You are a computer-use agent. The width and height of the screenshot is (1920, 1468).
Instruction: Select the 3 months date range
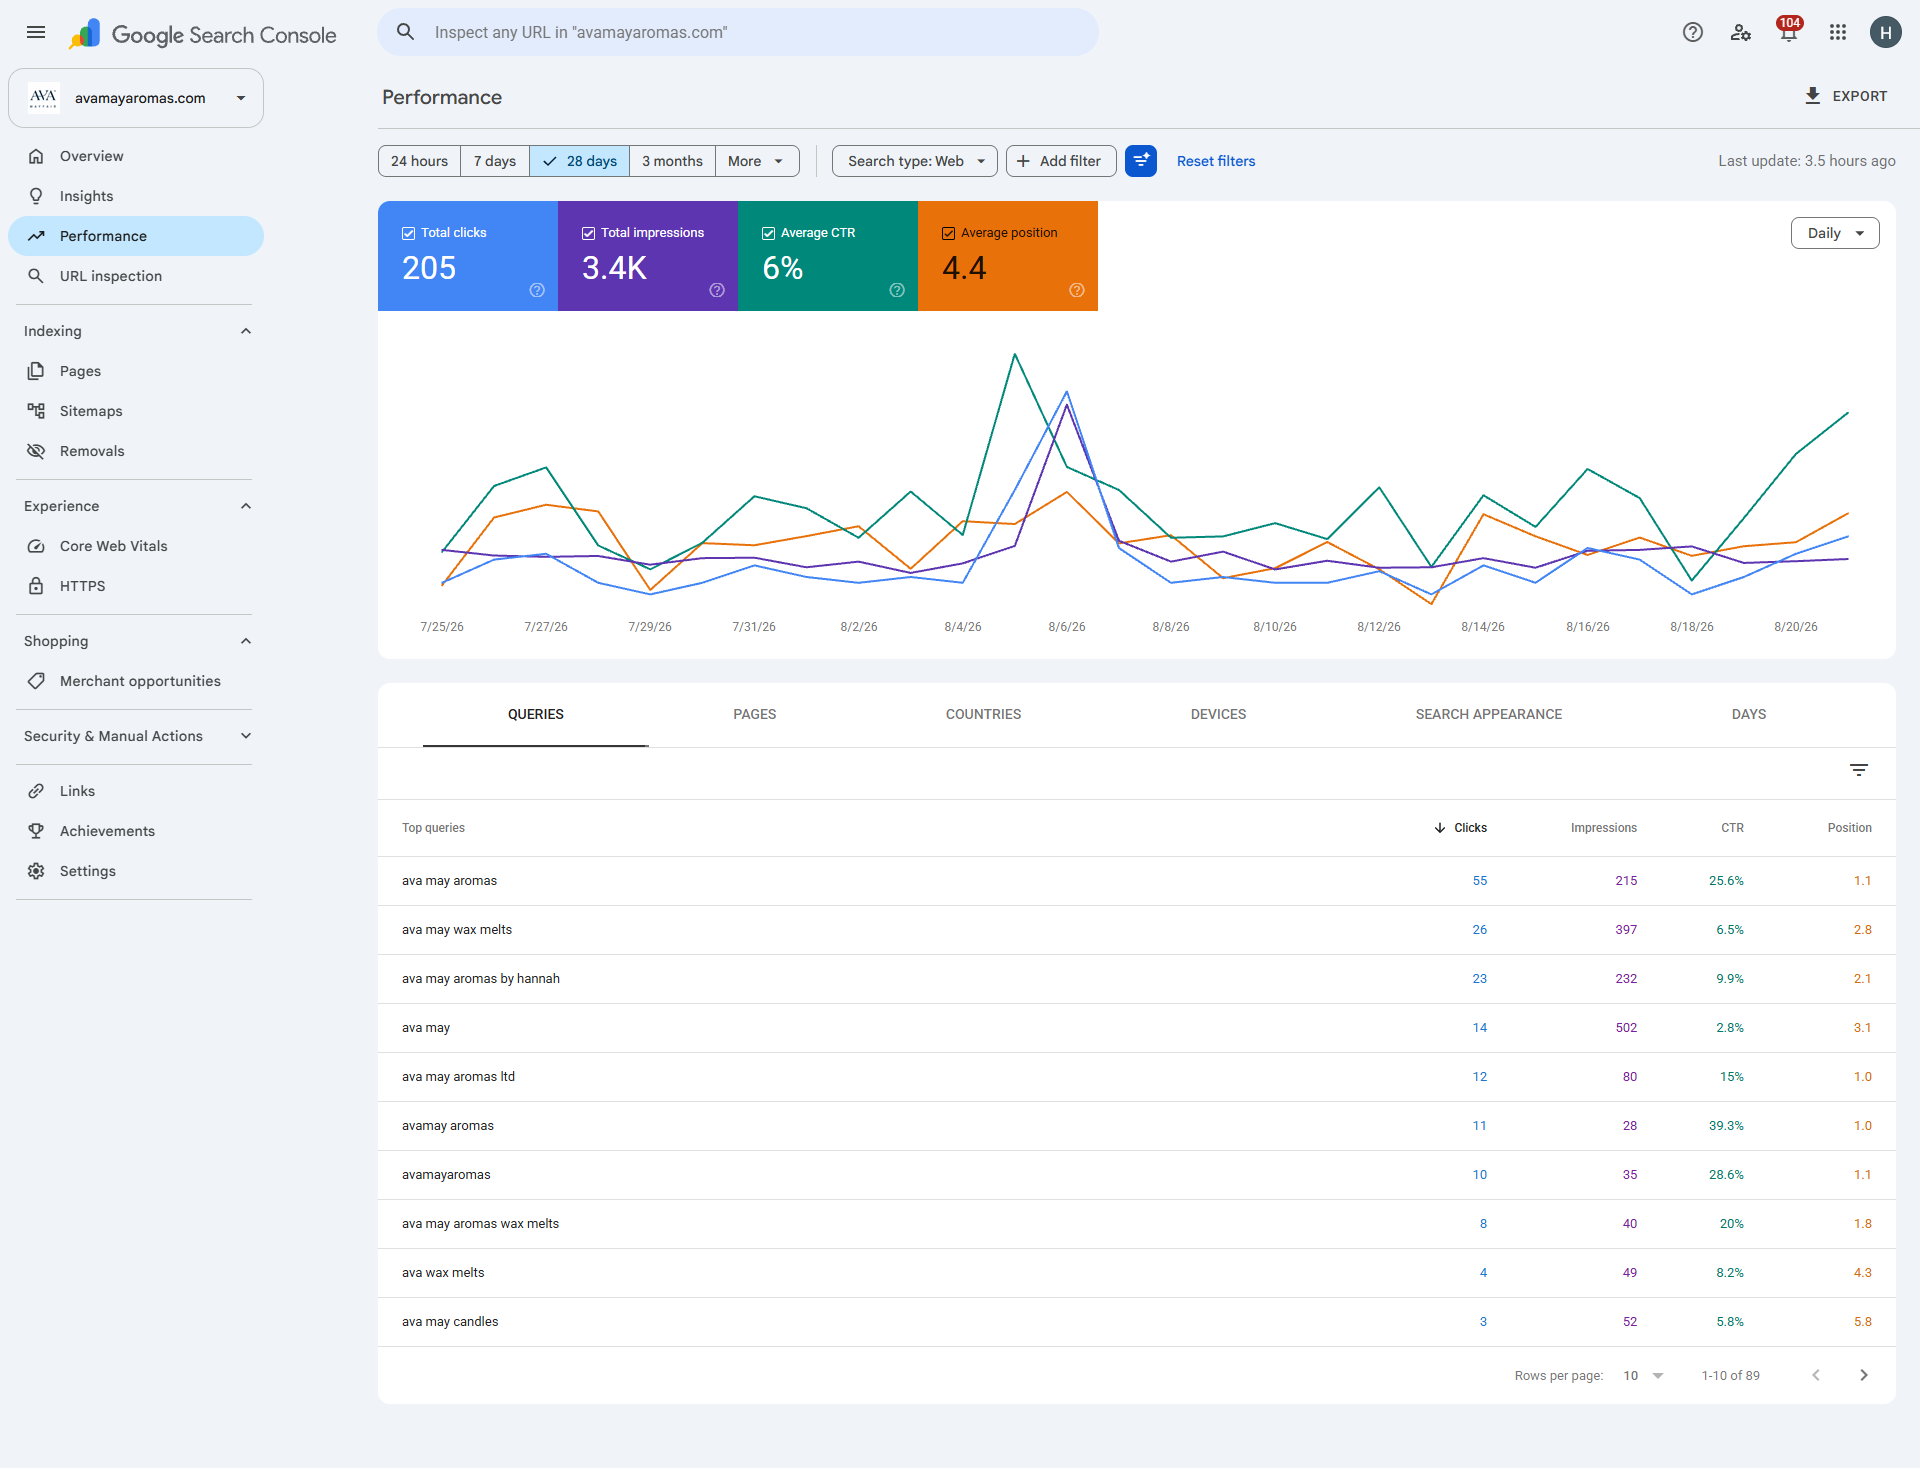[x=672, y=161]
